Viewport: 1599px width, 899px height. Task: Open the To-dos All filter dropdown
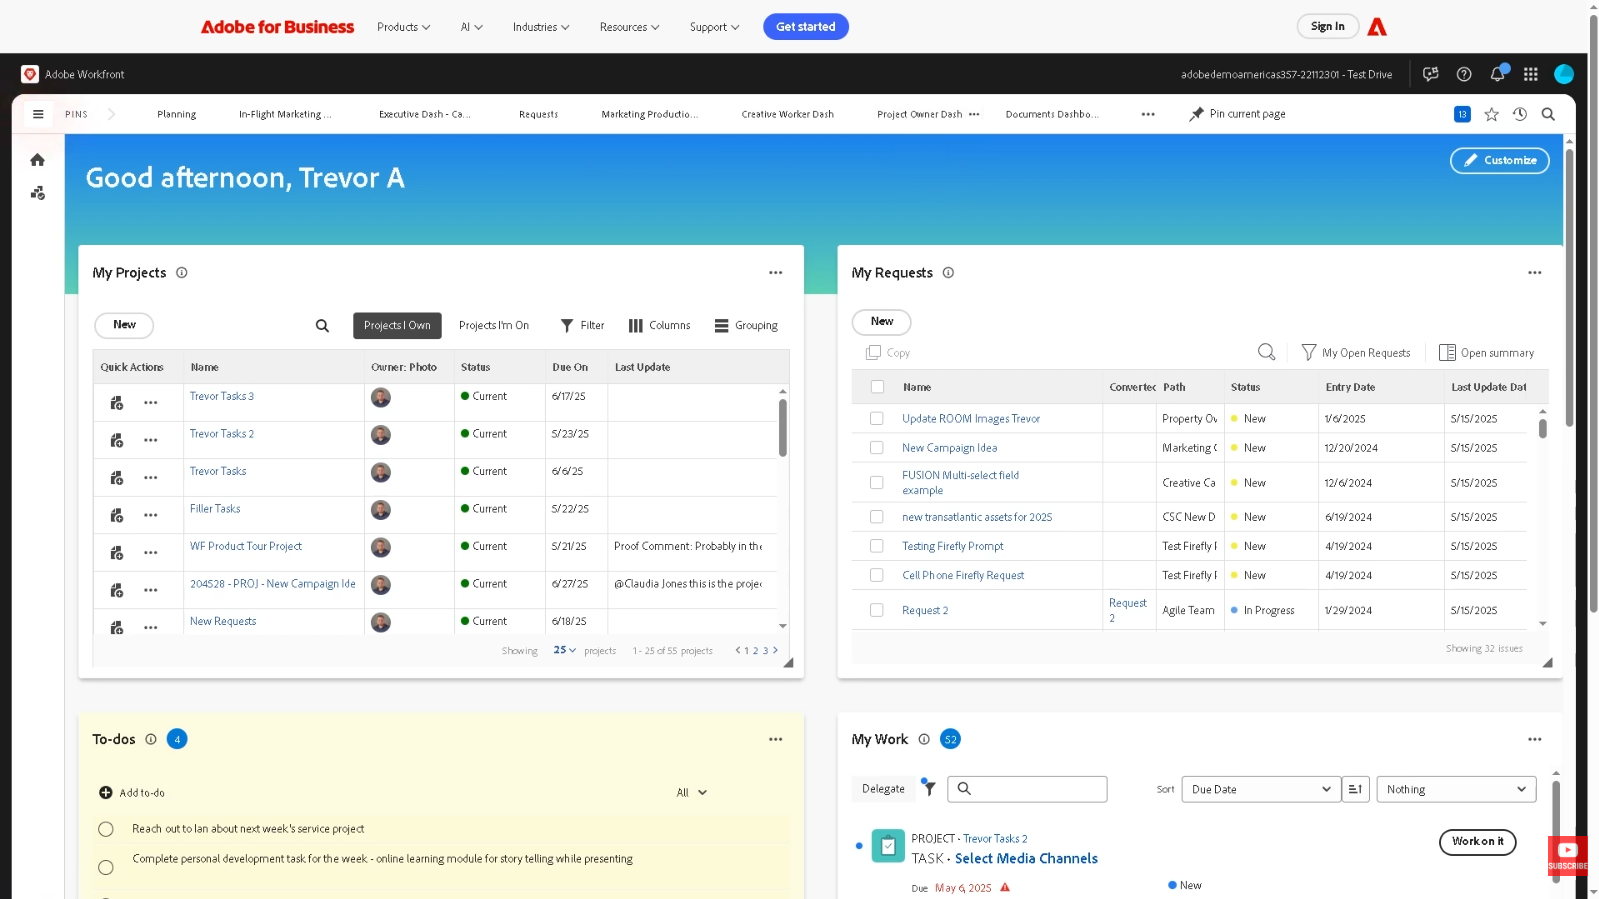(691, 792)
